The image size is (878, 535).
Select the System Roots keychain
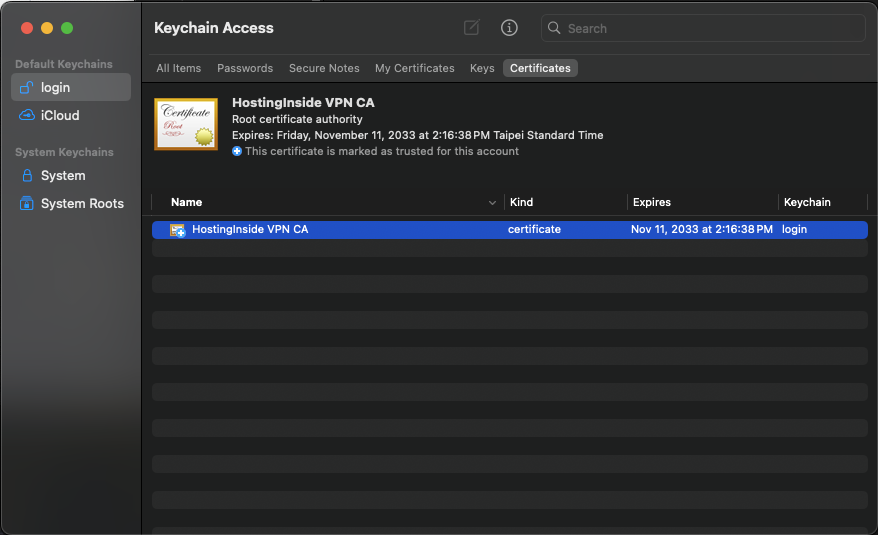tap(71, 203)
